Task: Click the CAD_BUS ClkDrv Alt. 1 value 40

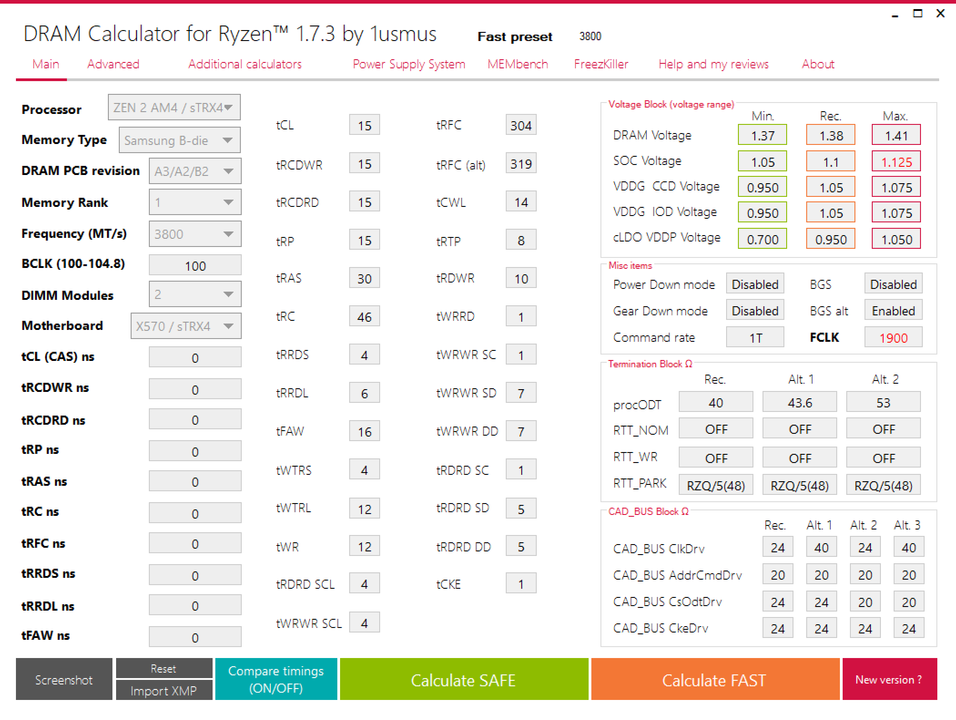Action: (x=821, y=547)
